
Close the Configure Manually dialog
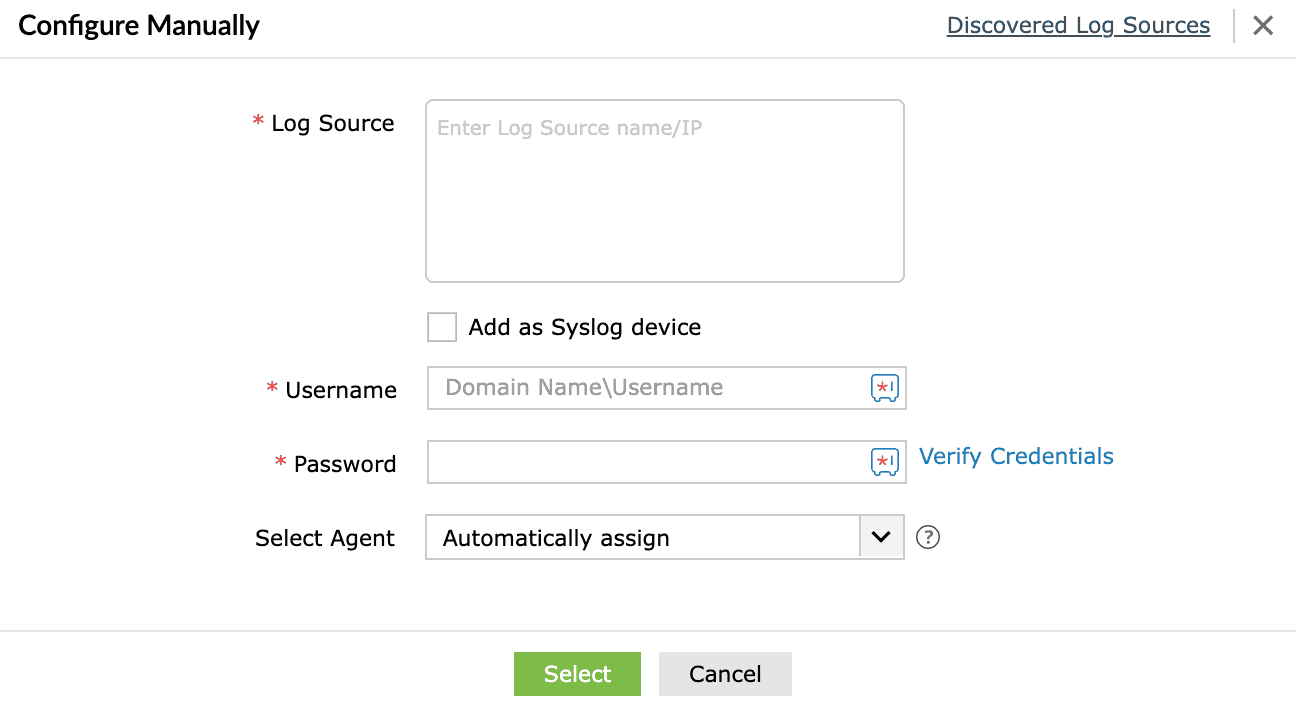click(1263, 26)
